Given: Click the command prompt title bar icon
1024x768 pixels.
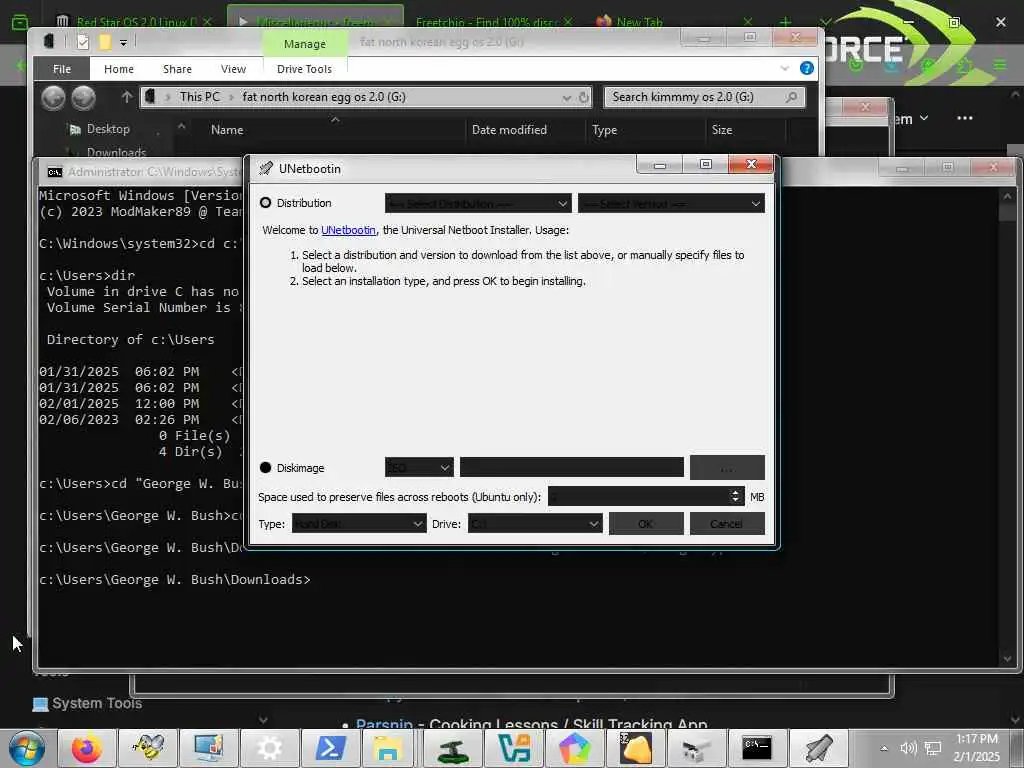Looking at the screenshot, I should 55,172.
